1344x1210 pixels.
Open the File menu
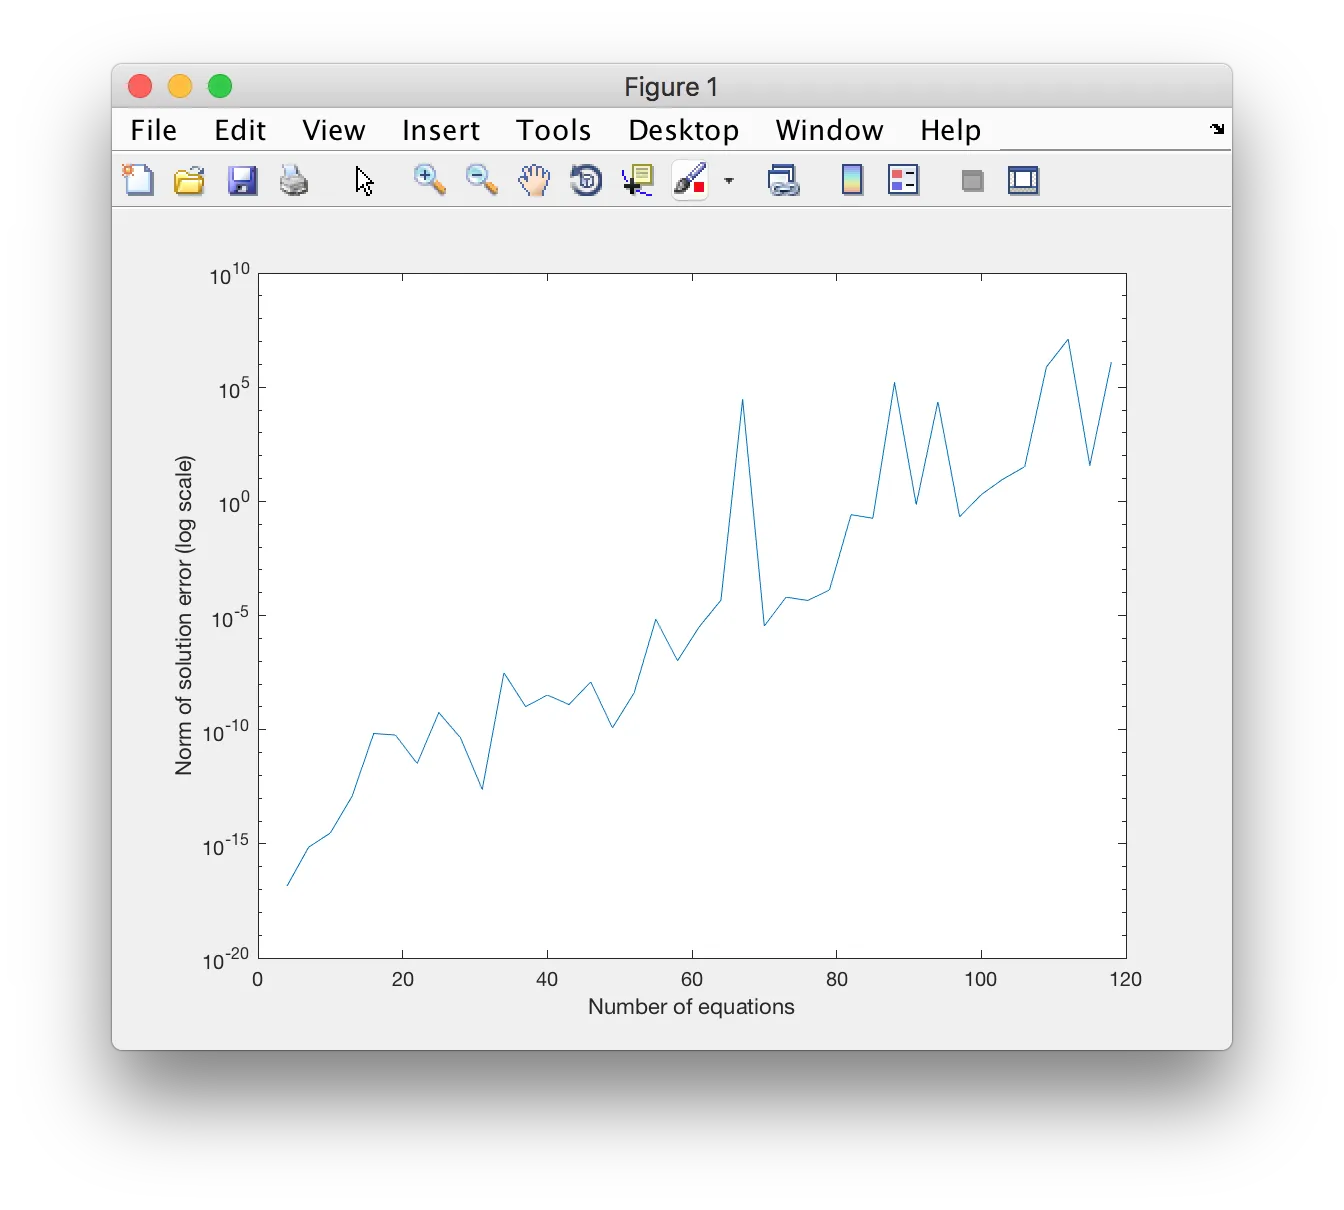coord(154,130)
